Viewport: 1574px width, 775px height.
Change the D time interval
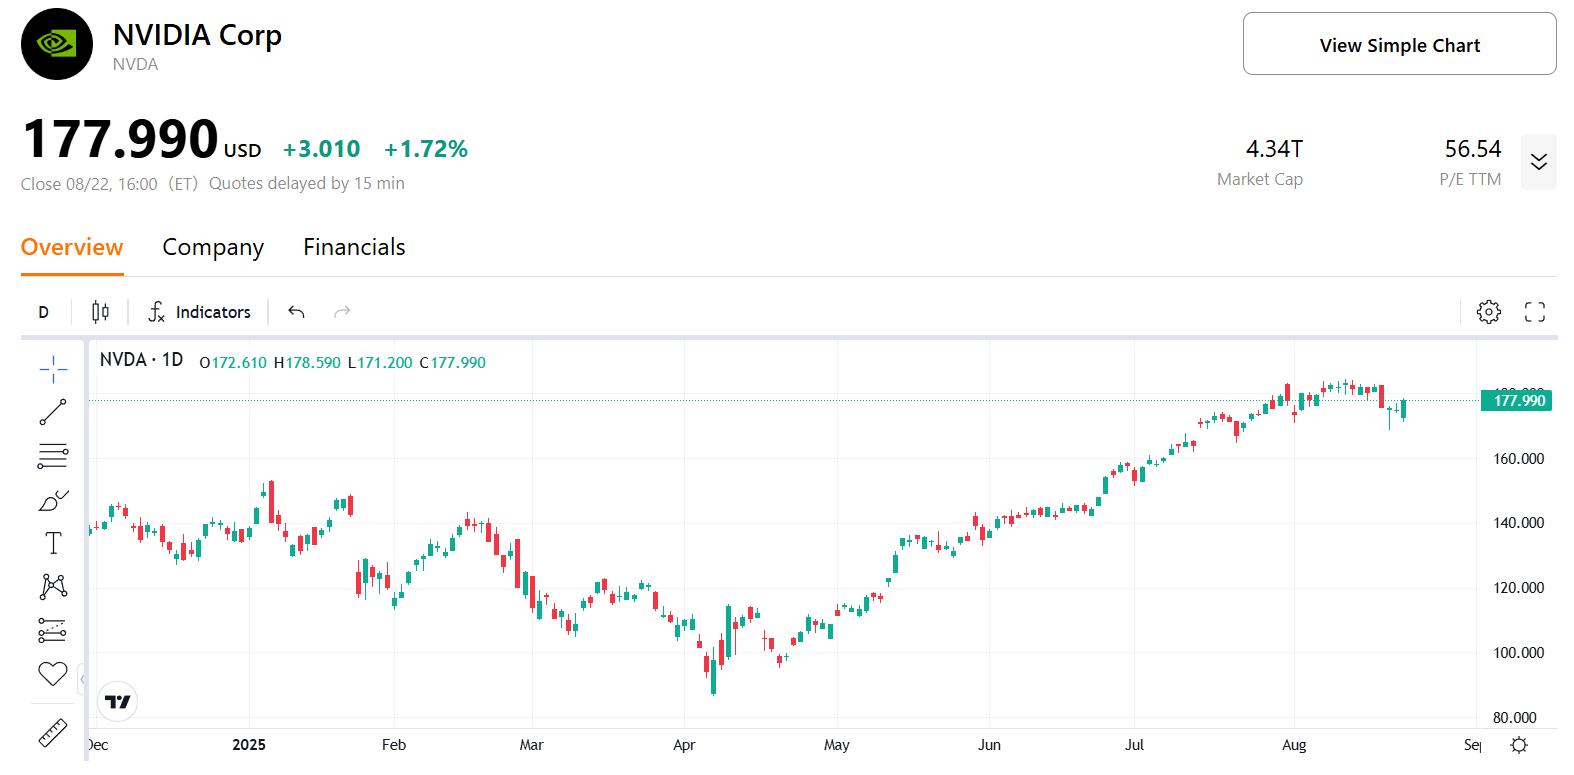point(43,312)
